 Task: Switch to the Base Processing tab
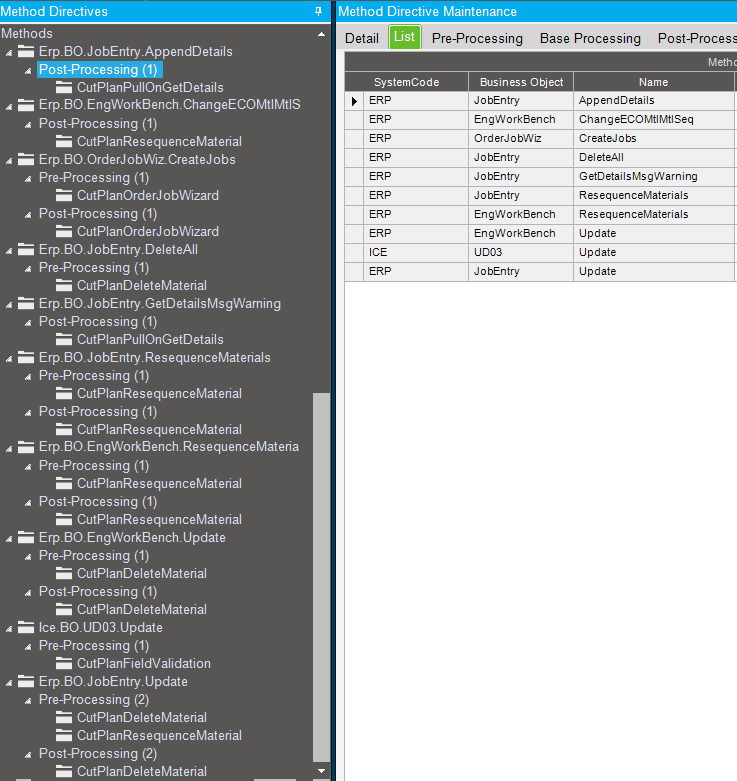click(590, 38)
